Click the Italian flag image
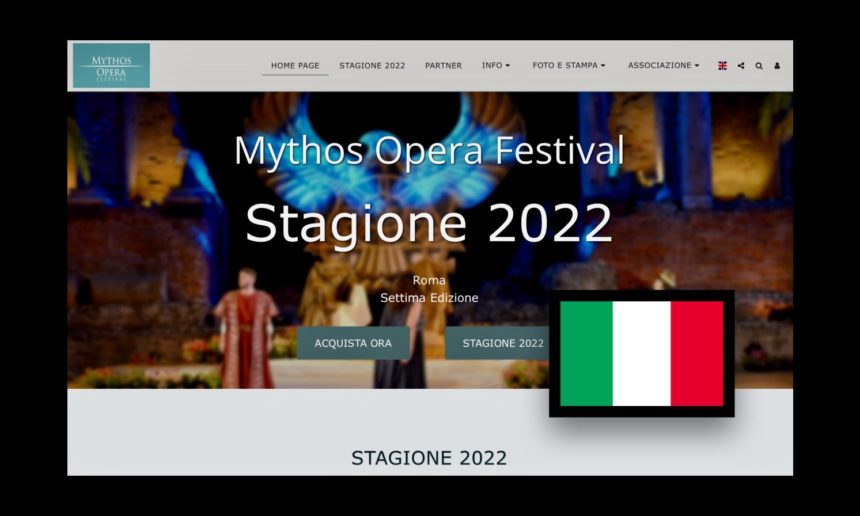The height and width of the screenshot is (516, 860). coord(642,354)
